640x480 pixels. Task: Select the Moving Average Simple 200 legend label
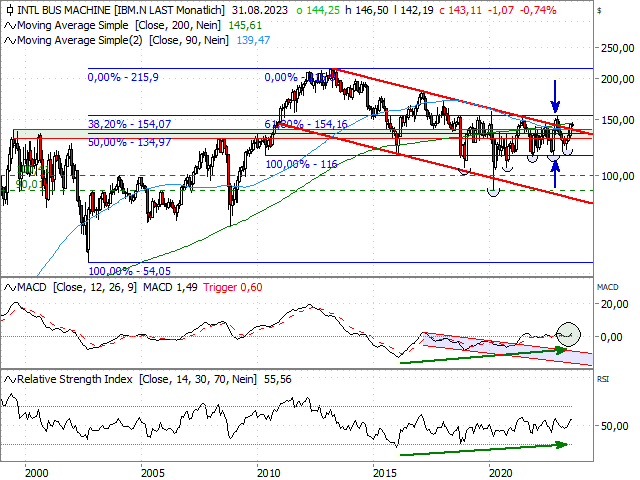click(x=119, y=25)
